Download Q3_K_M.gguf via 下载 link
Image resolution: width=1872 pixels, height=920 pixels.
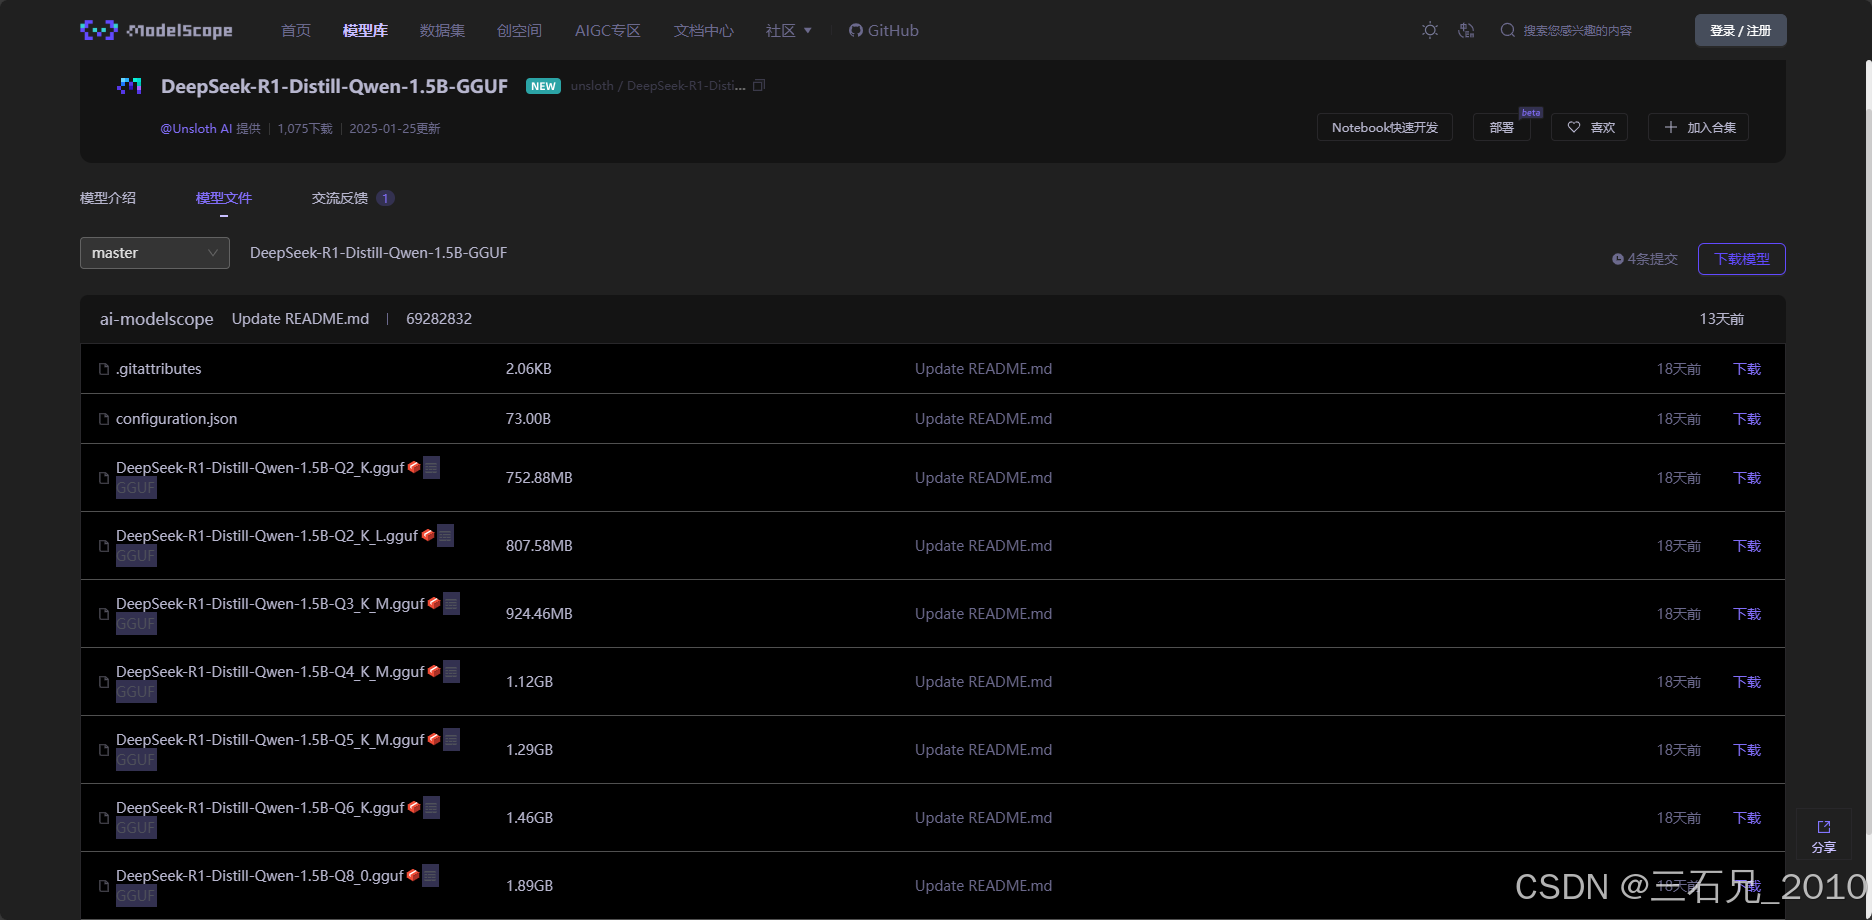1747,614
